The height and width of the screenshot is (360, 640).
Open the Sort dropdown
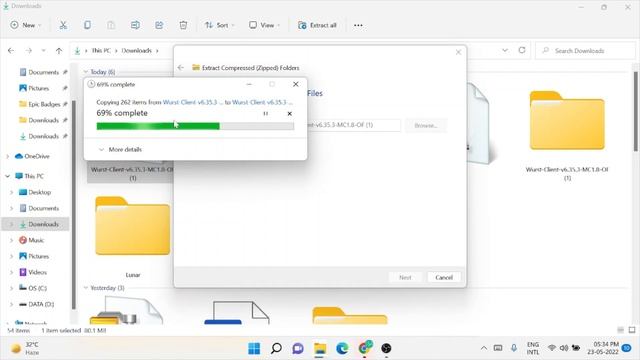tap(220, 25)
